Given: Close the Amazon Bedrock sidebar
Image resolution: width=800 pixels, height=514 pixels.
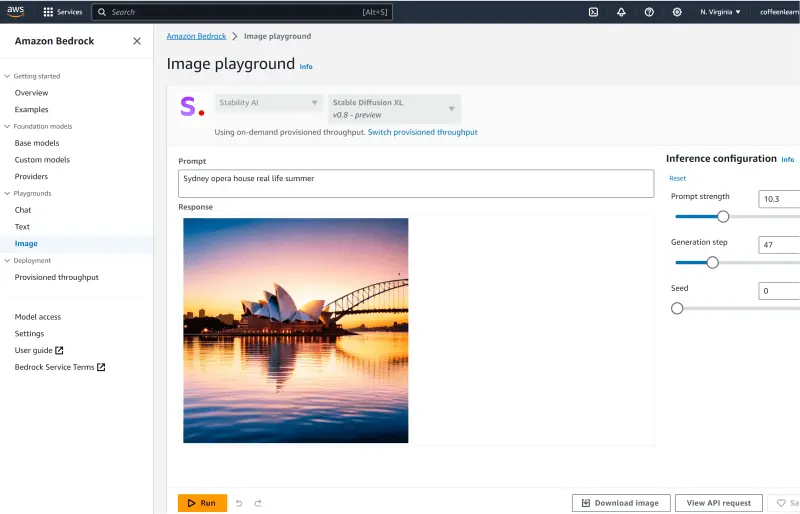Looking at the screenshot, I should click(137, 41).
